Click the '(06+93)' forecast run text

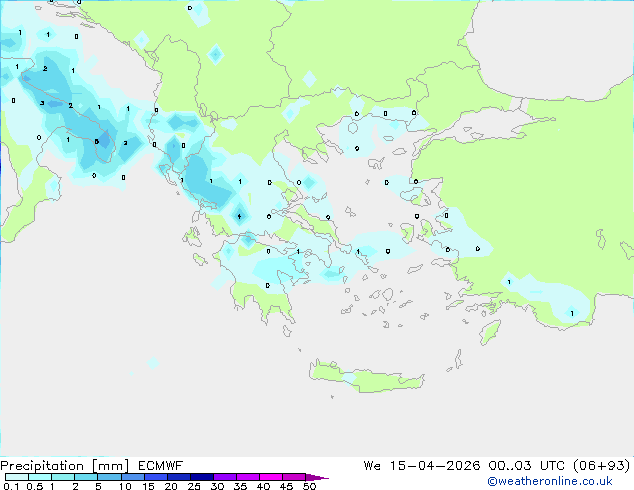[602, 466]
